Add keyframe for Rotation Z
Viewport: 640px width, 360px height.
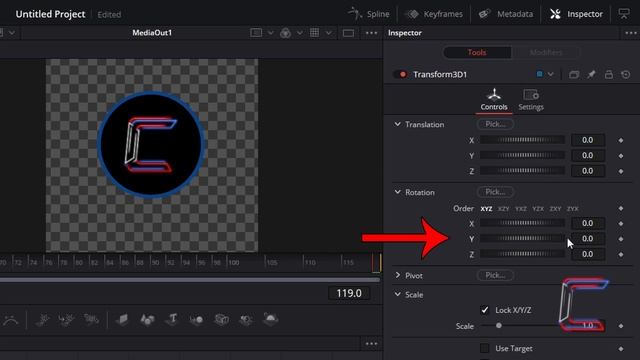(621, 255)
